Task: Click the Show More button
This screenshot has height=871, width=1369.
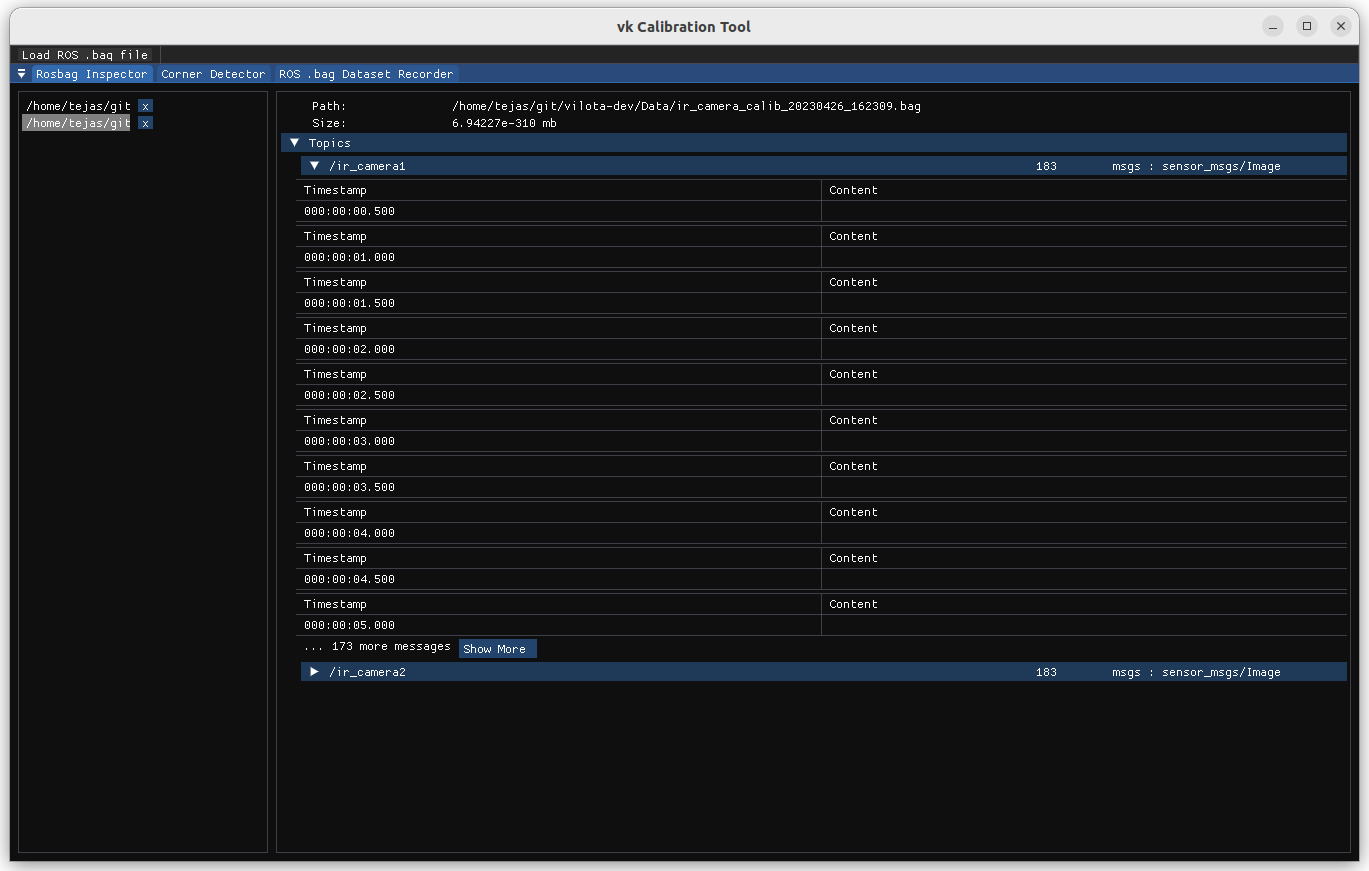Action: tap(498, 649)
